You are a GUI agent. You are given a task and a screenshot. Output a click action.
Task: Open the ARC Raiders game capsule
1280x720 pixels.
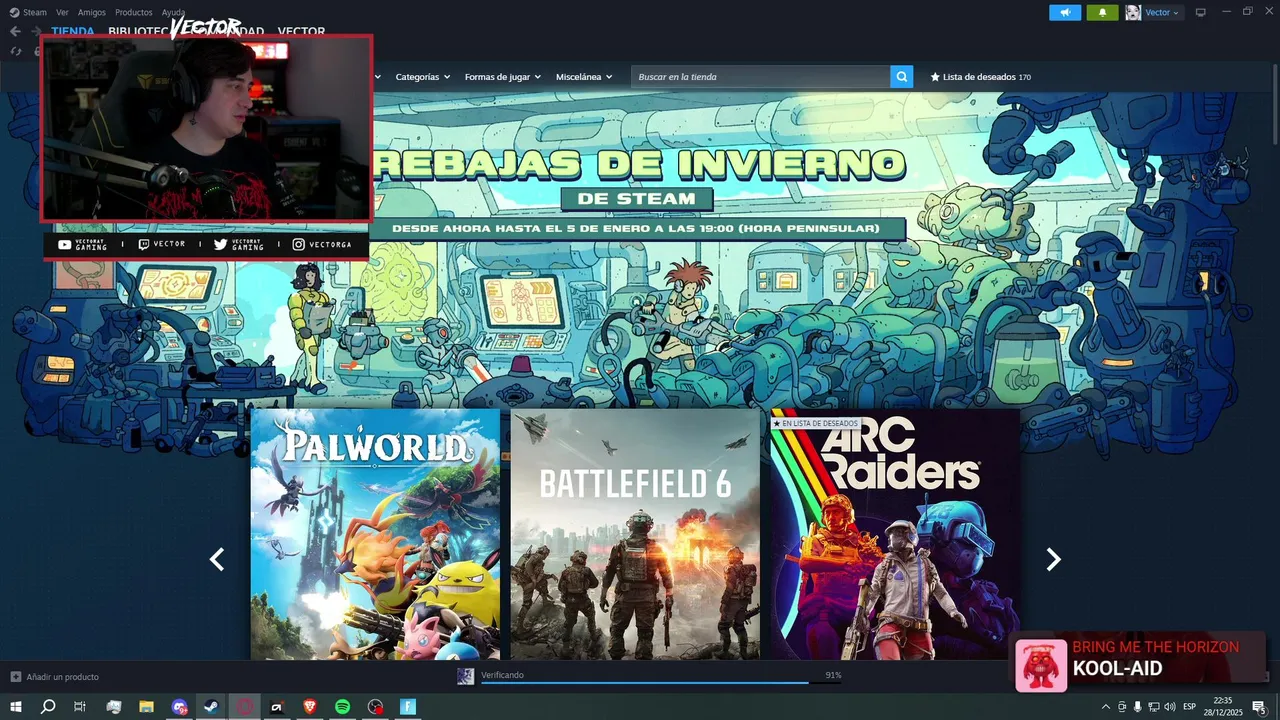895,534
